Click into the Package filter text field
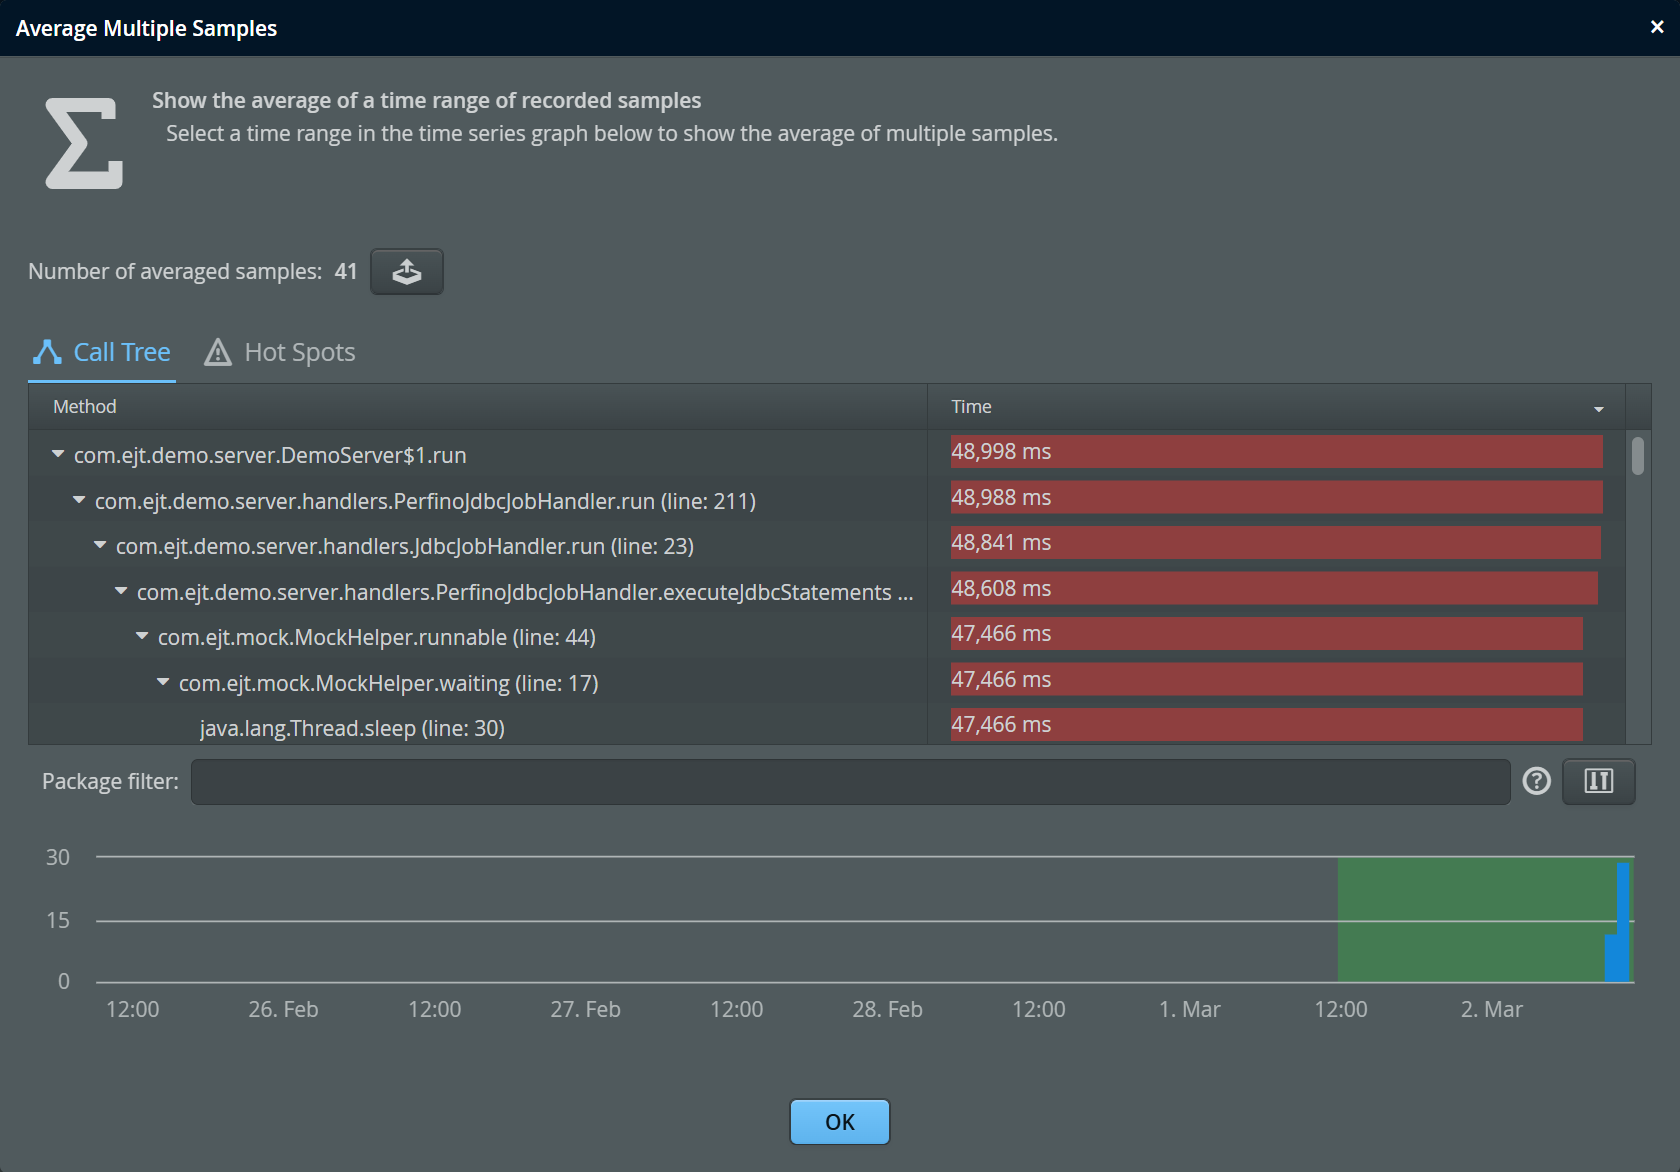The image size is (1680, 1172). click(x=850, y=781)
